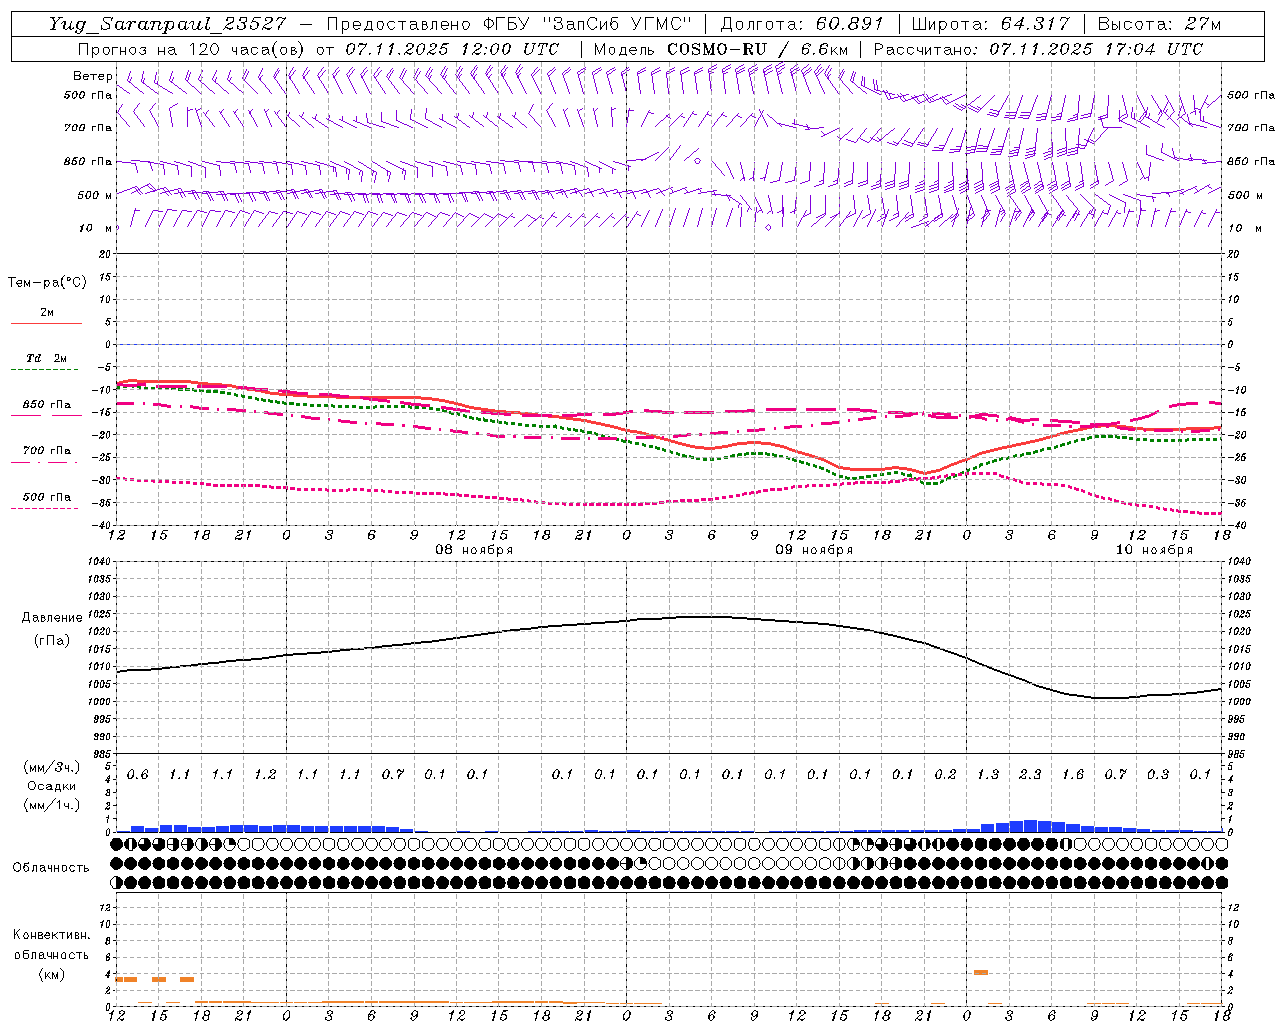Image resolution: width=1280 pixels, height=1024 pixels.
Task: Click the Ветер wind panel label
Action: [92, 76]
